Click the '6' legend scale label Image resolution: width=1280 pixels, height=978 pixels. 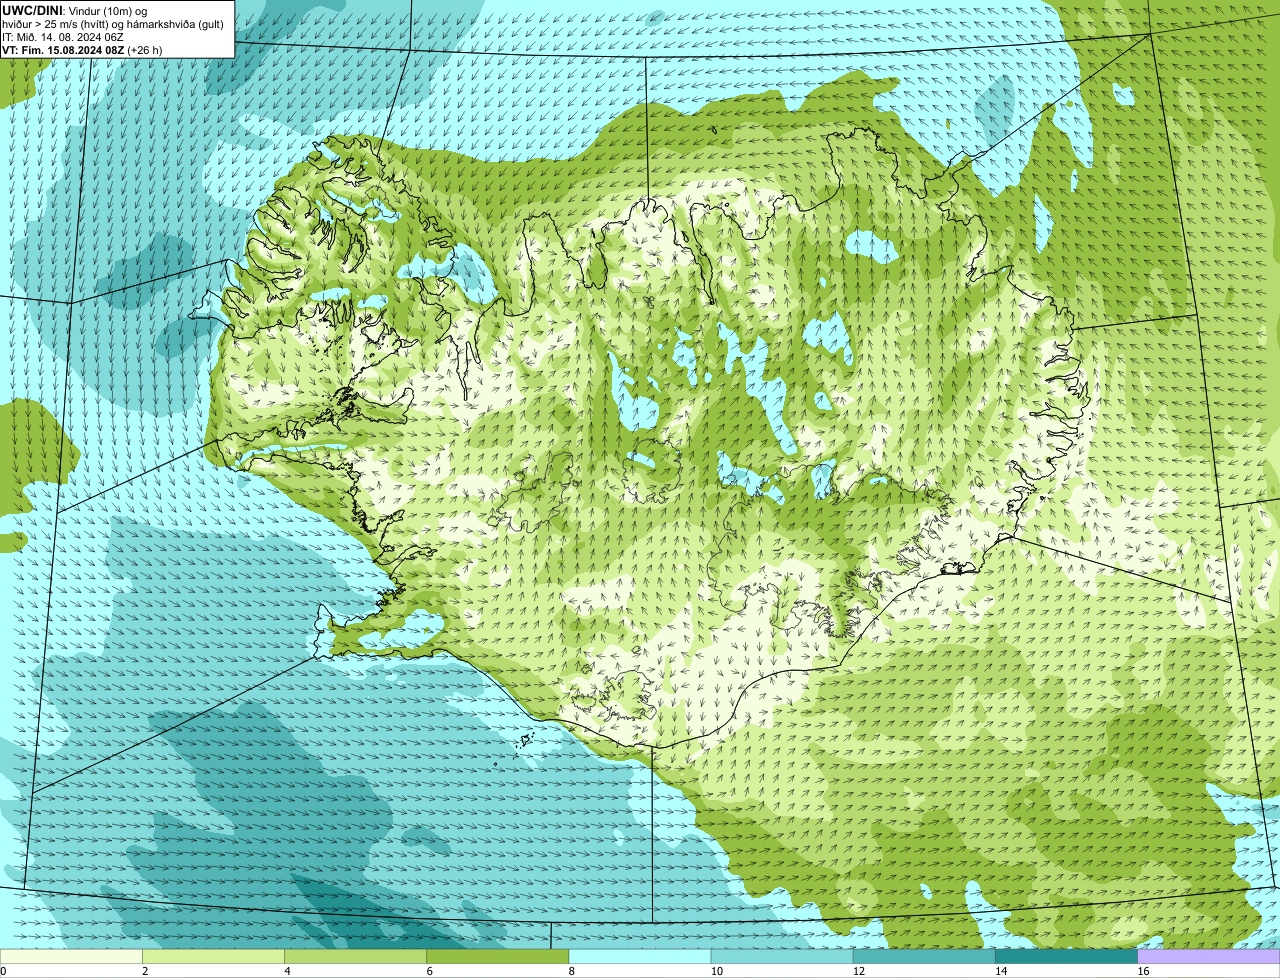pyautogui.click(x=430, y=971)
